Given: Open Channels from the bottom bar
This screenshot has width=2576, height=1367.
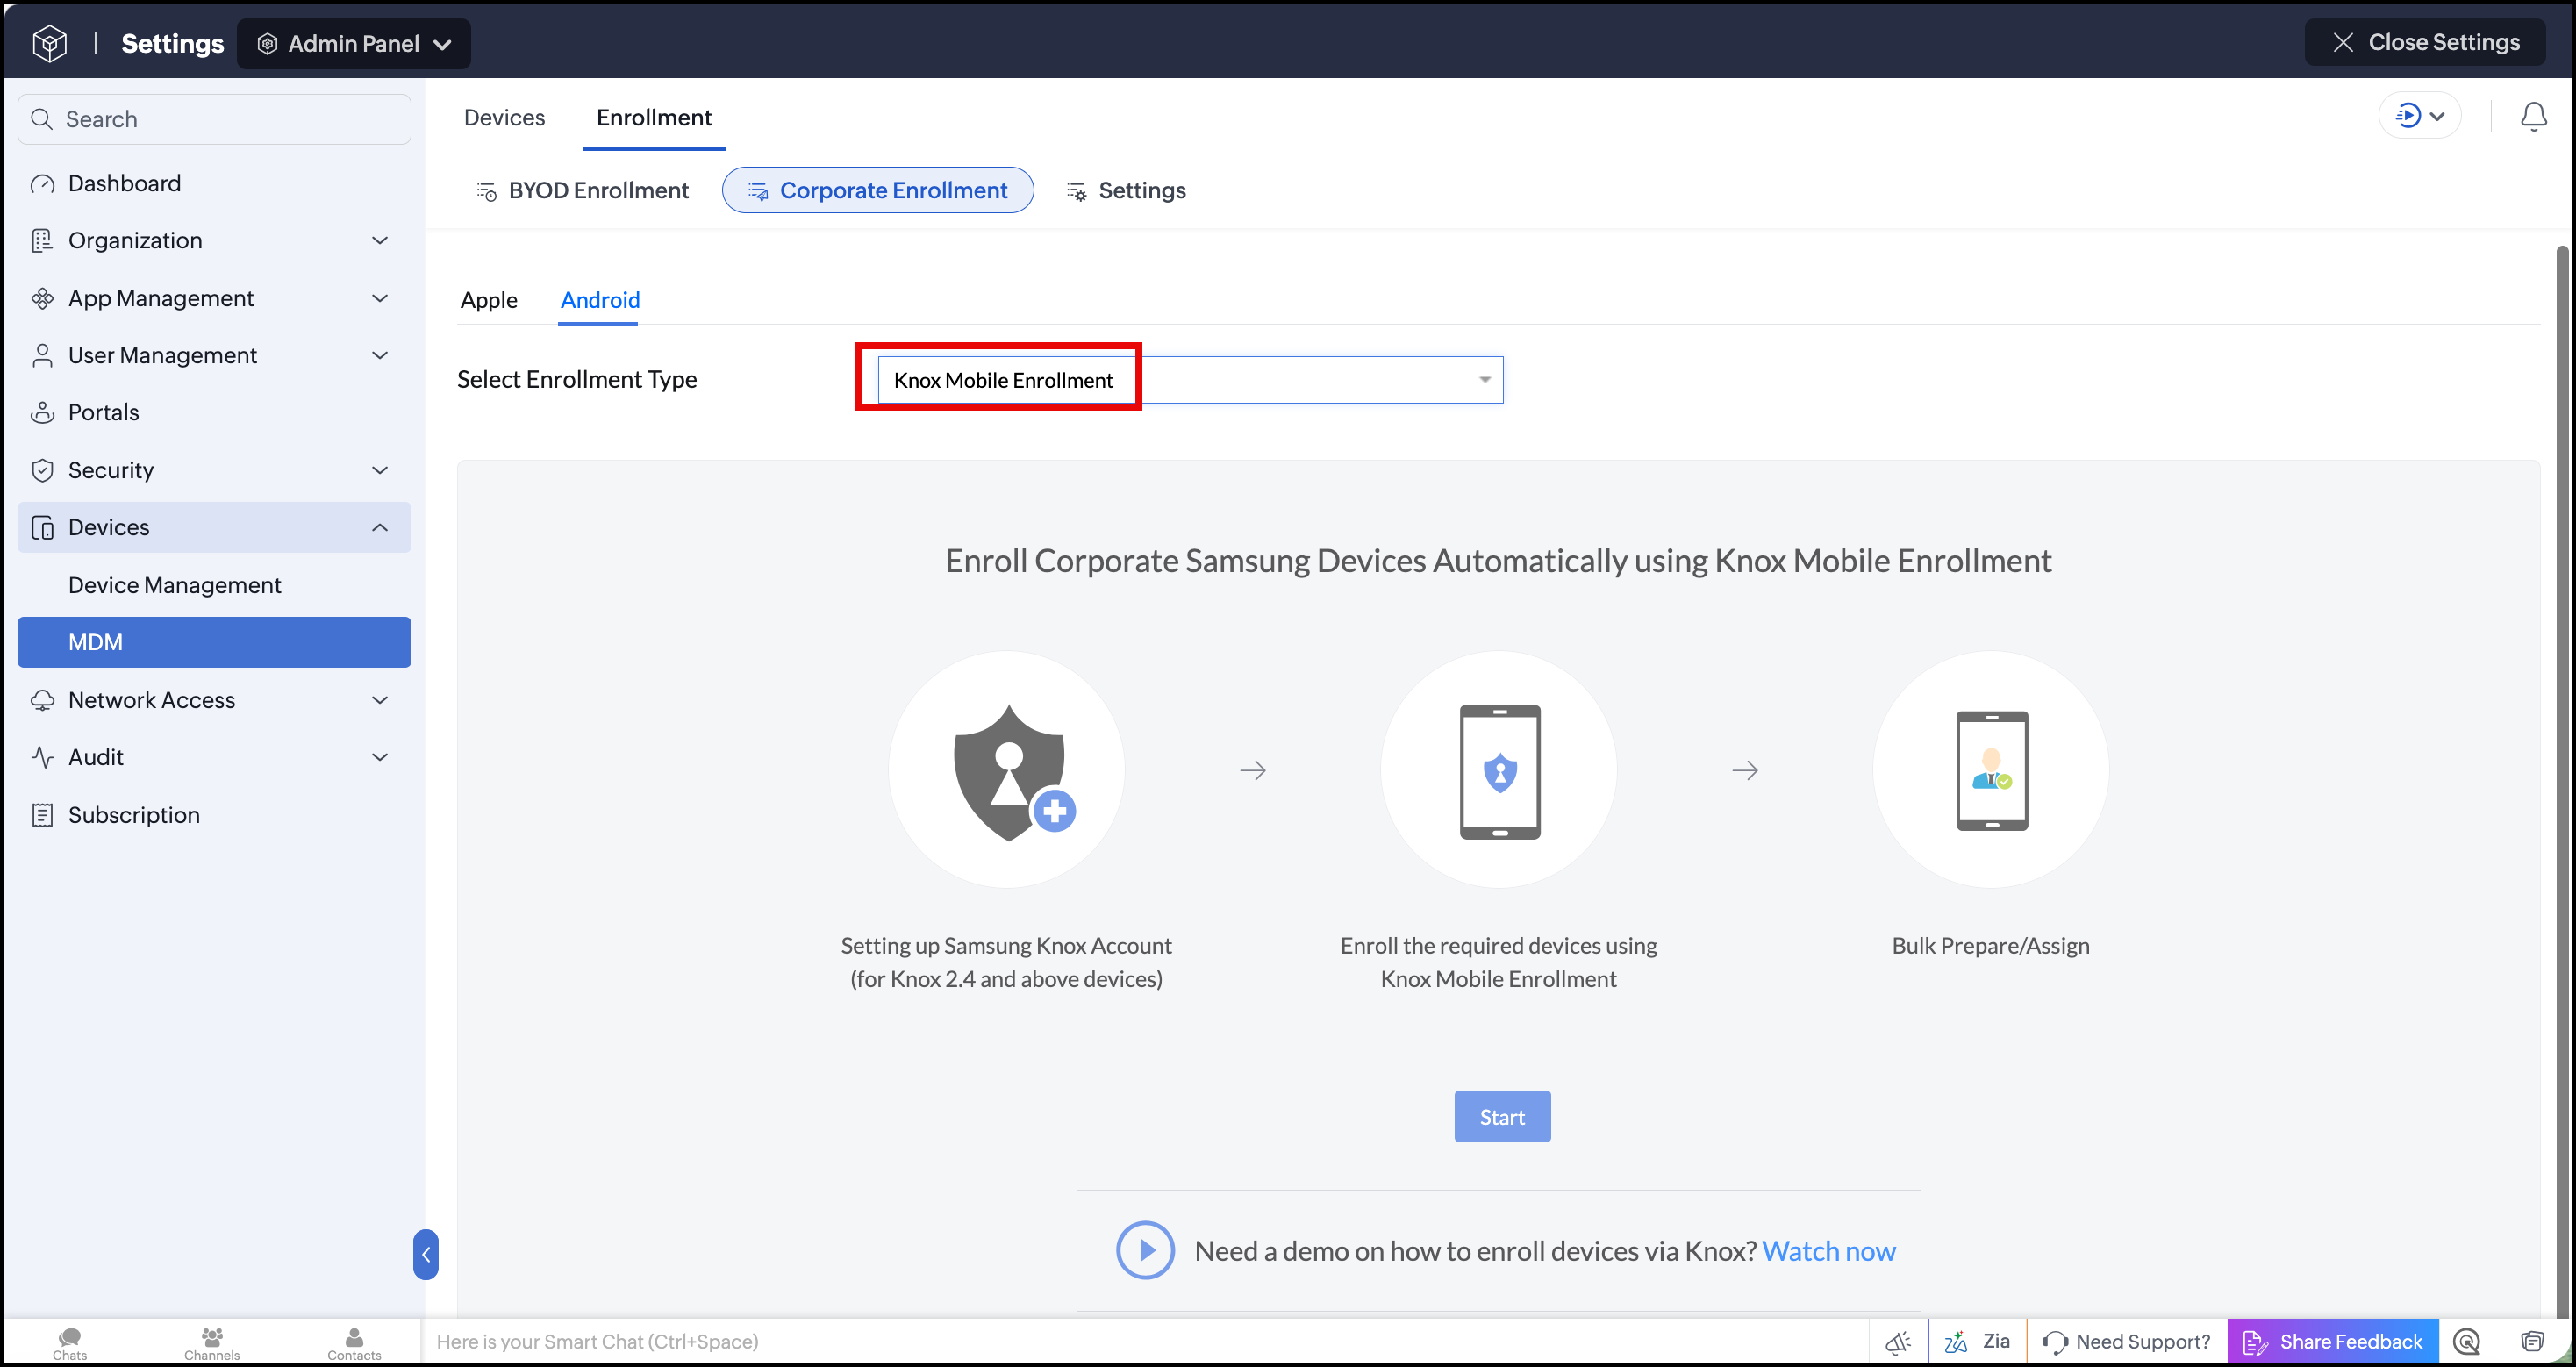Looking at the screenshot, I should pyautogui.click(x=212, y=1343).
